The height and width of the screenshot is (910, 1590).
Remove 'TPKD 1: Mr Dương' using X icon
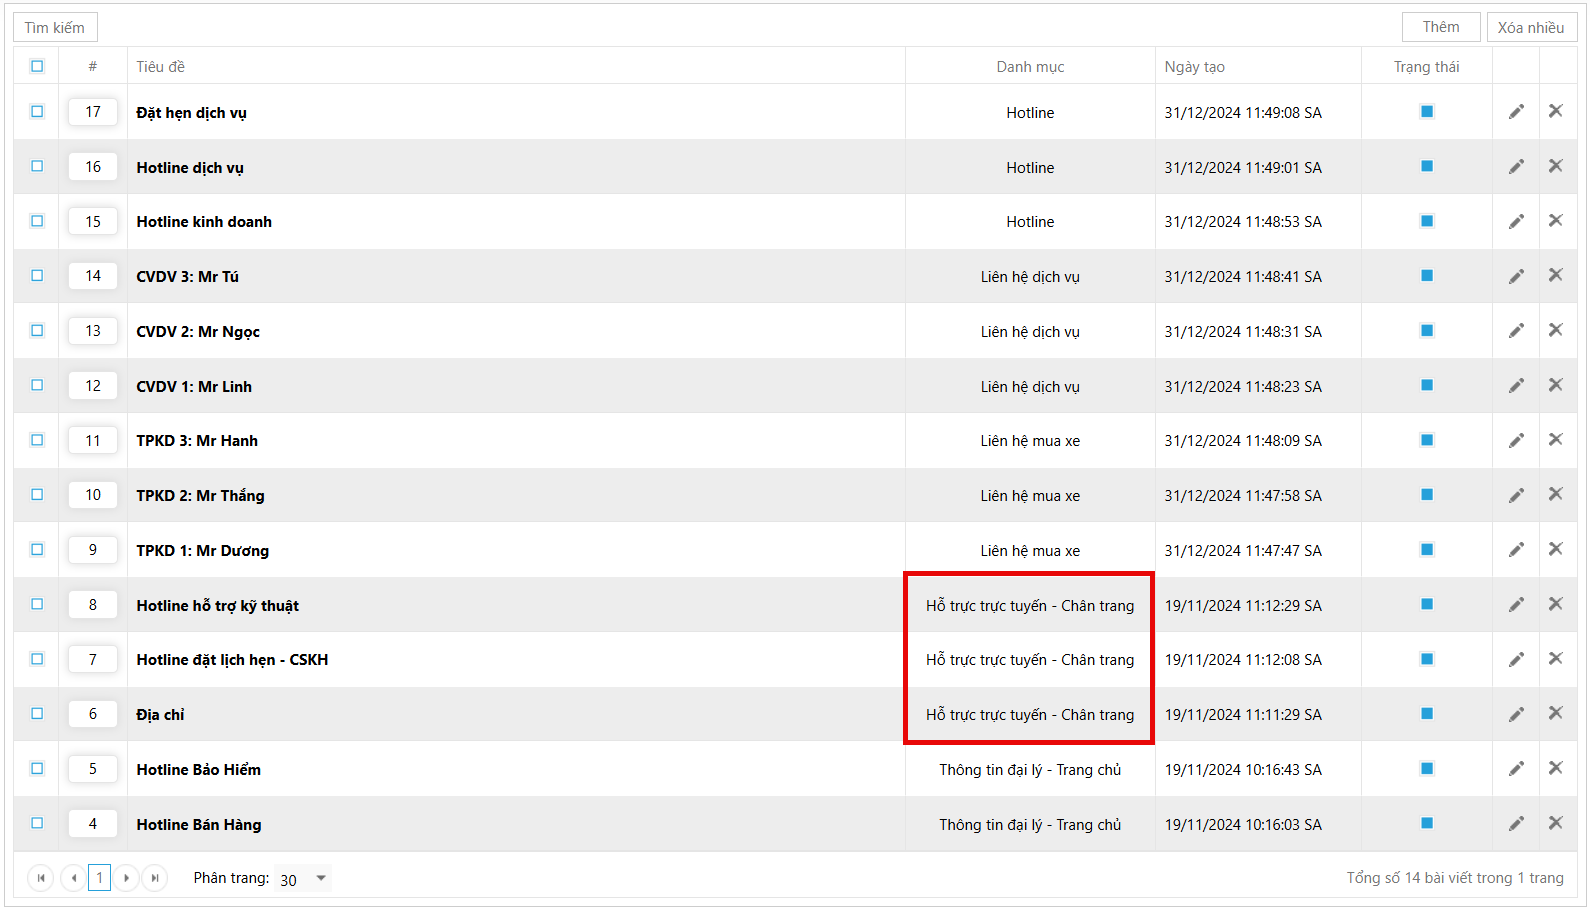(1555, 549)
